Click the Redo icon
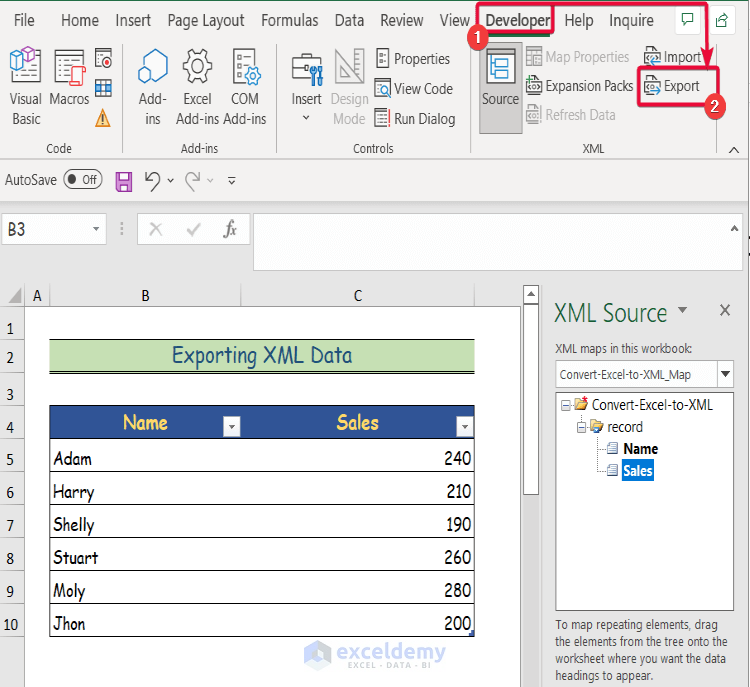This screenshot has width=750, height=687. (x=193, y=181)
